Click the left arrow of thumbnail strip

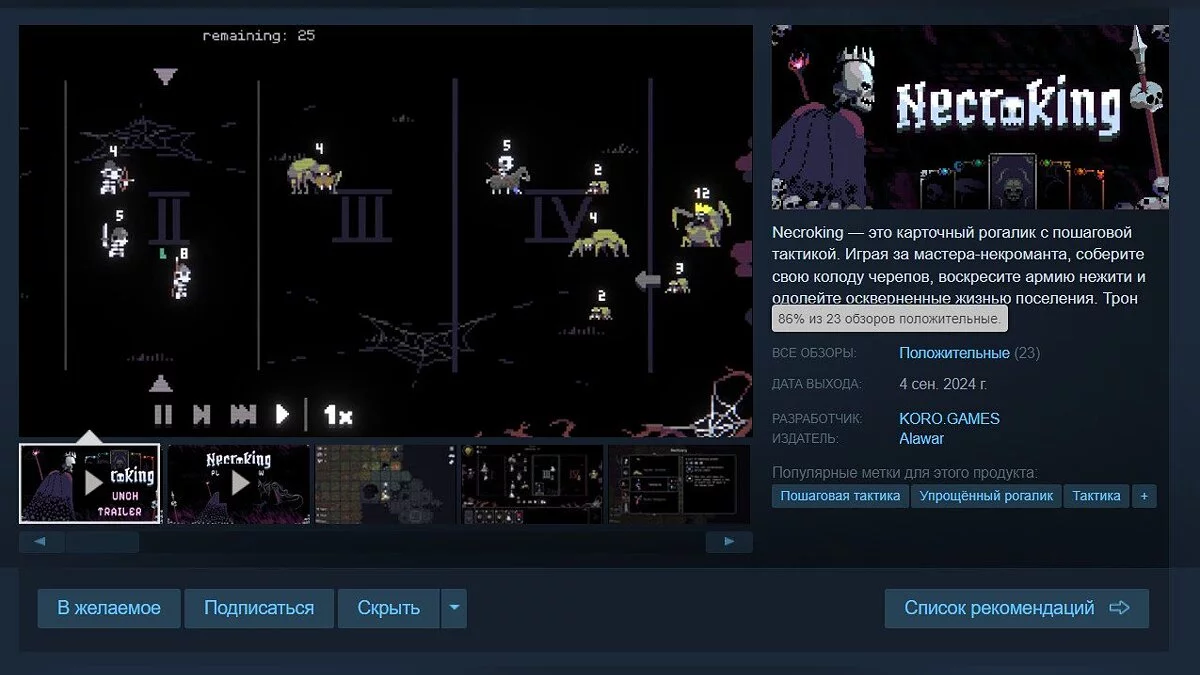pos(41,542)
